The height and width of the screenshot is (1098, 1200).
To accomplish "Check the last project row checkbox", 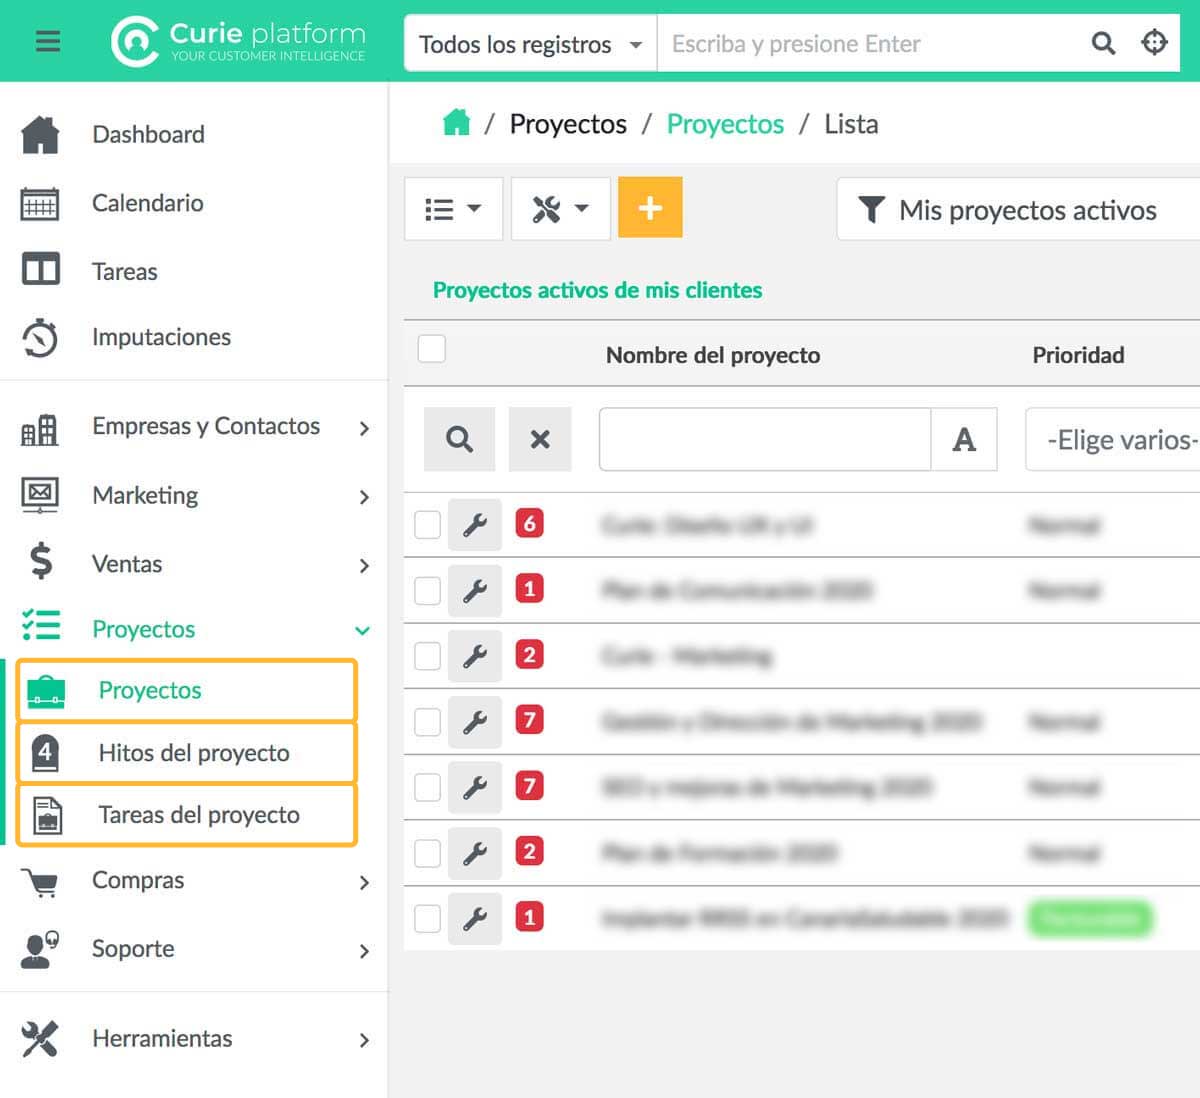I will [x=428, y=918].
